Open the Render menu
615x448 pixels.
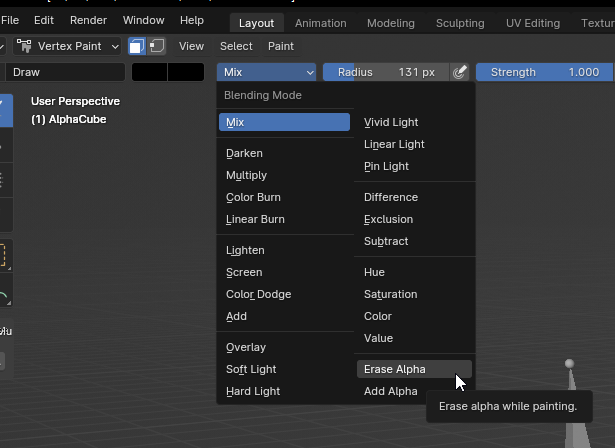[x=88, y=20]
